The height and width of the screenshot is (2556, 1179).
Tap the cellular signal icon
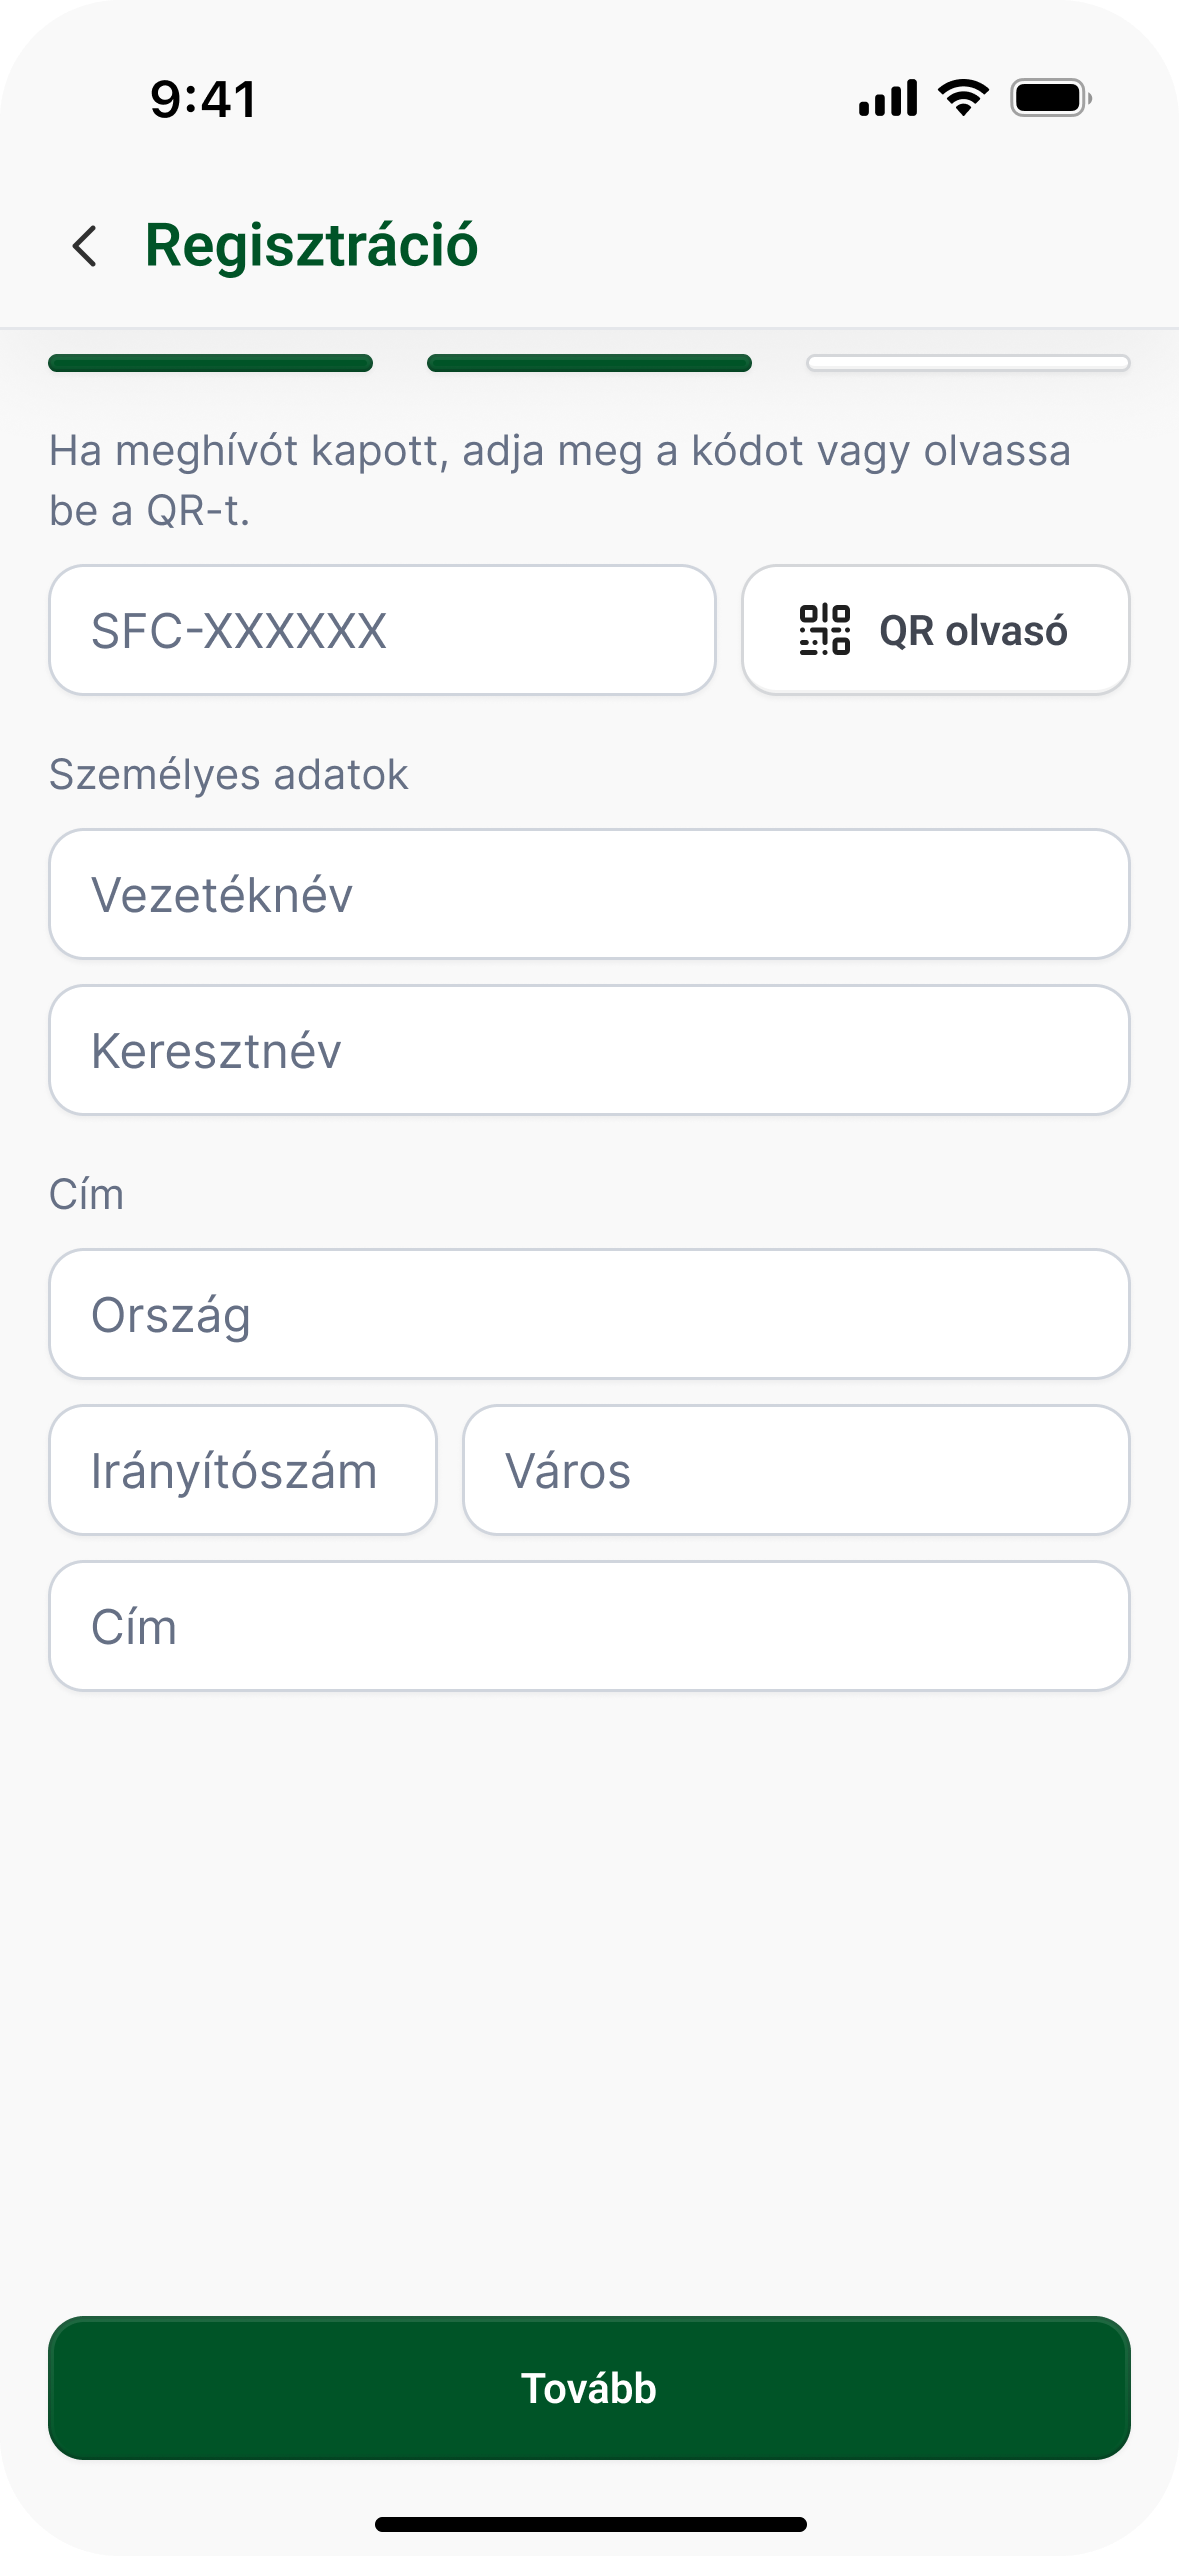point(888,98)
